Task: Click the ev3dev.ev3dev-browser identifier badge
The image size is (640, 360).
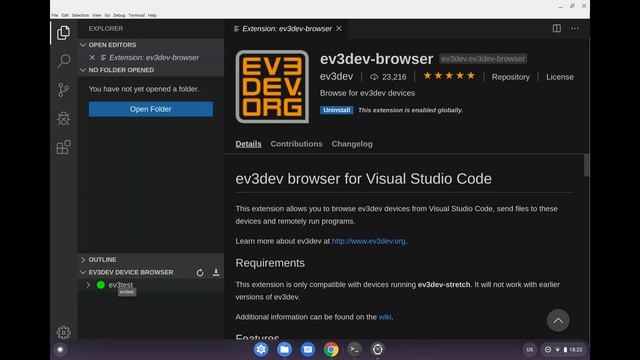Action: (483, 59)
